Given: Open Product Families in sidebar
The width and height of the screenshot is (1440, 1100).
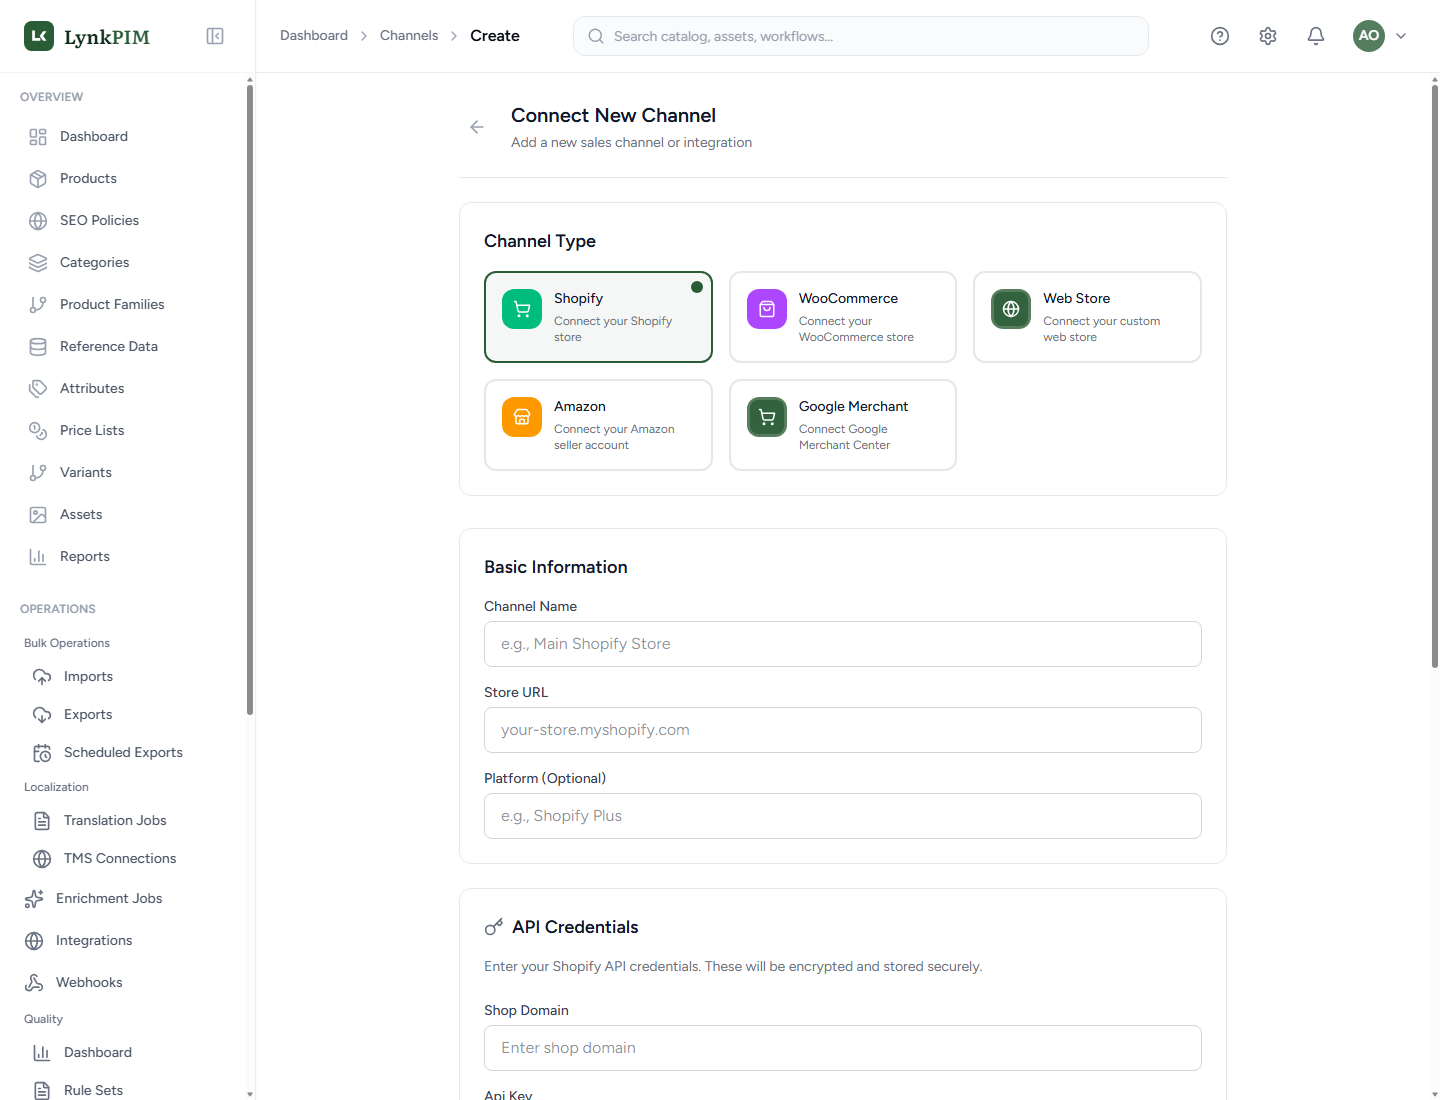Looking at the screenshot, I should click(x=124, y=304).
